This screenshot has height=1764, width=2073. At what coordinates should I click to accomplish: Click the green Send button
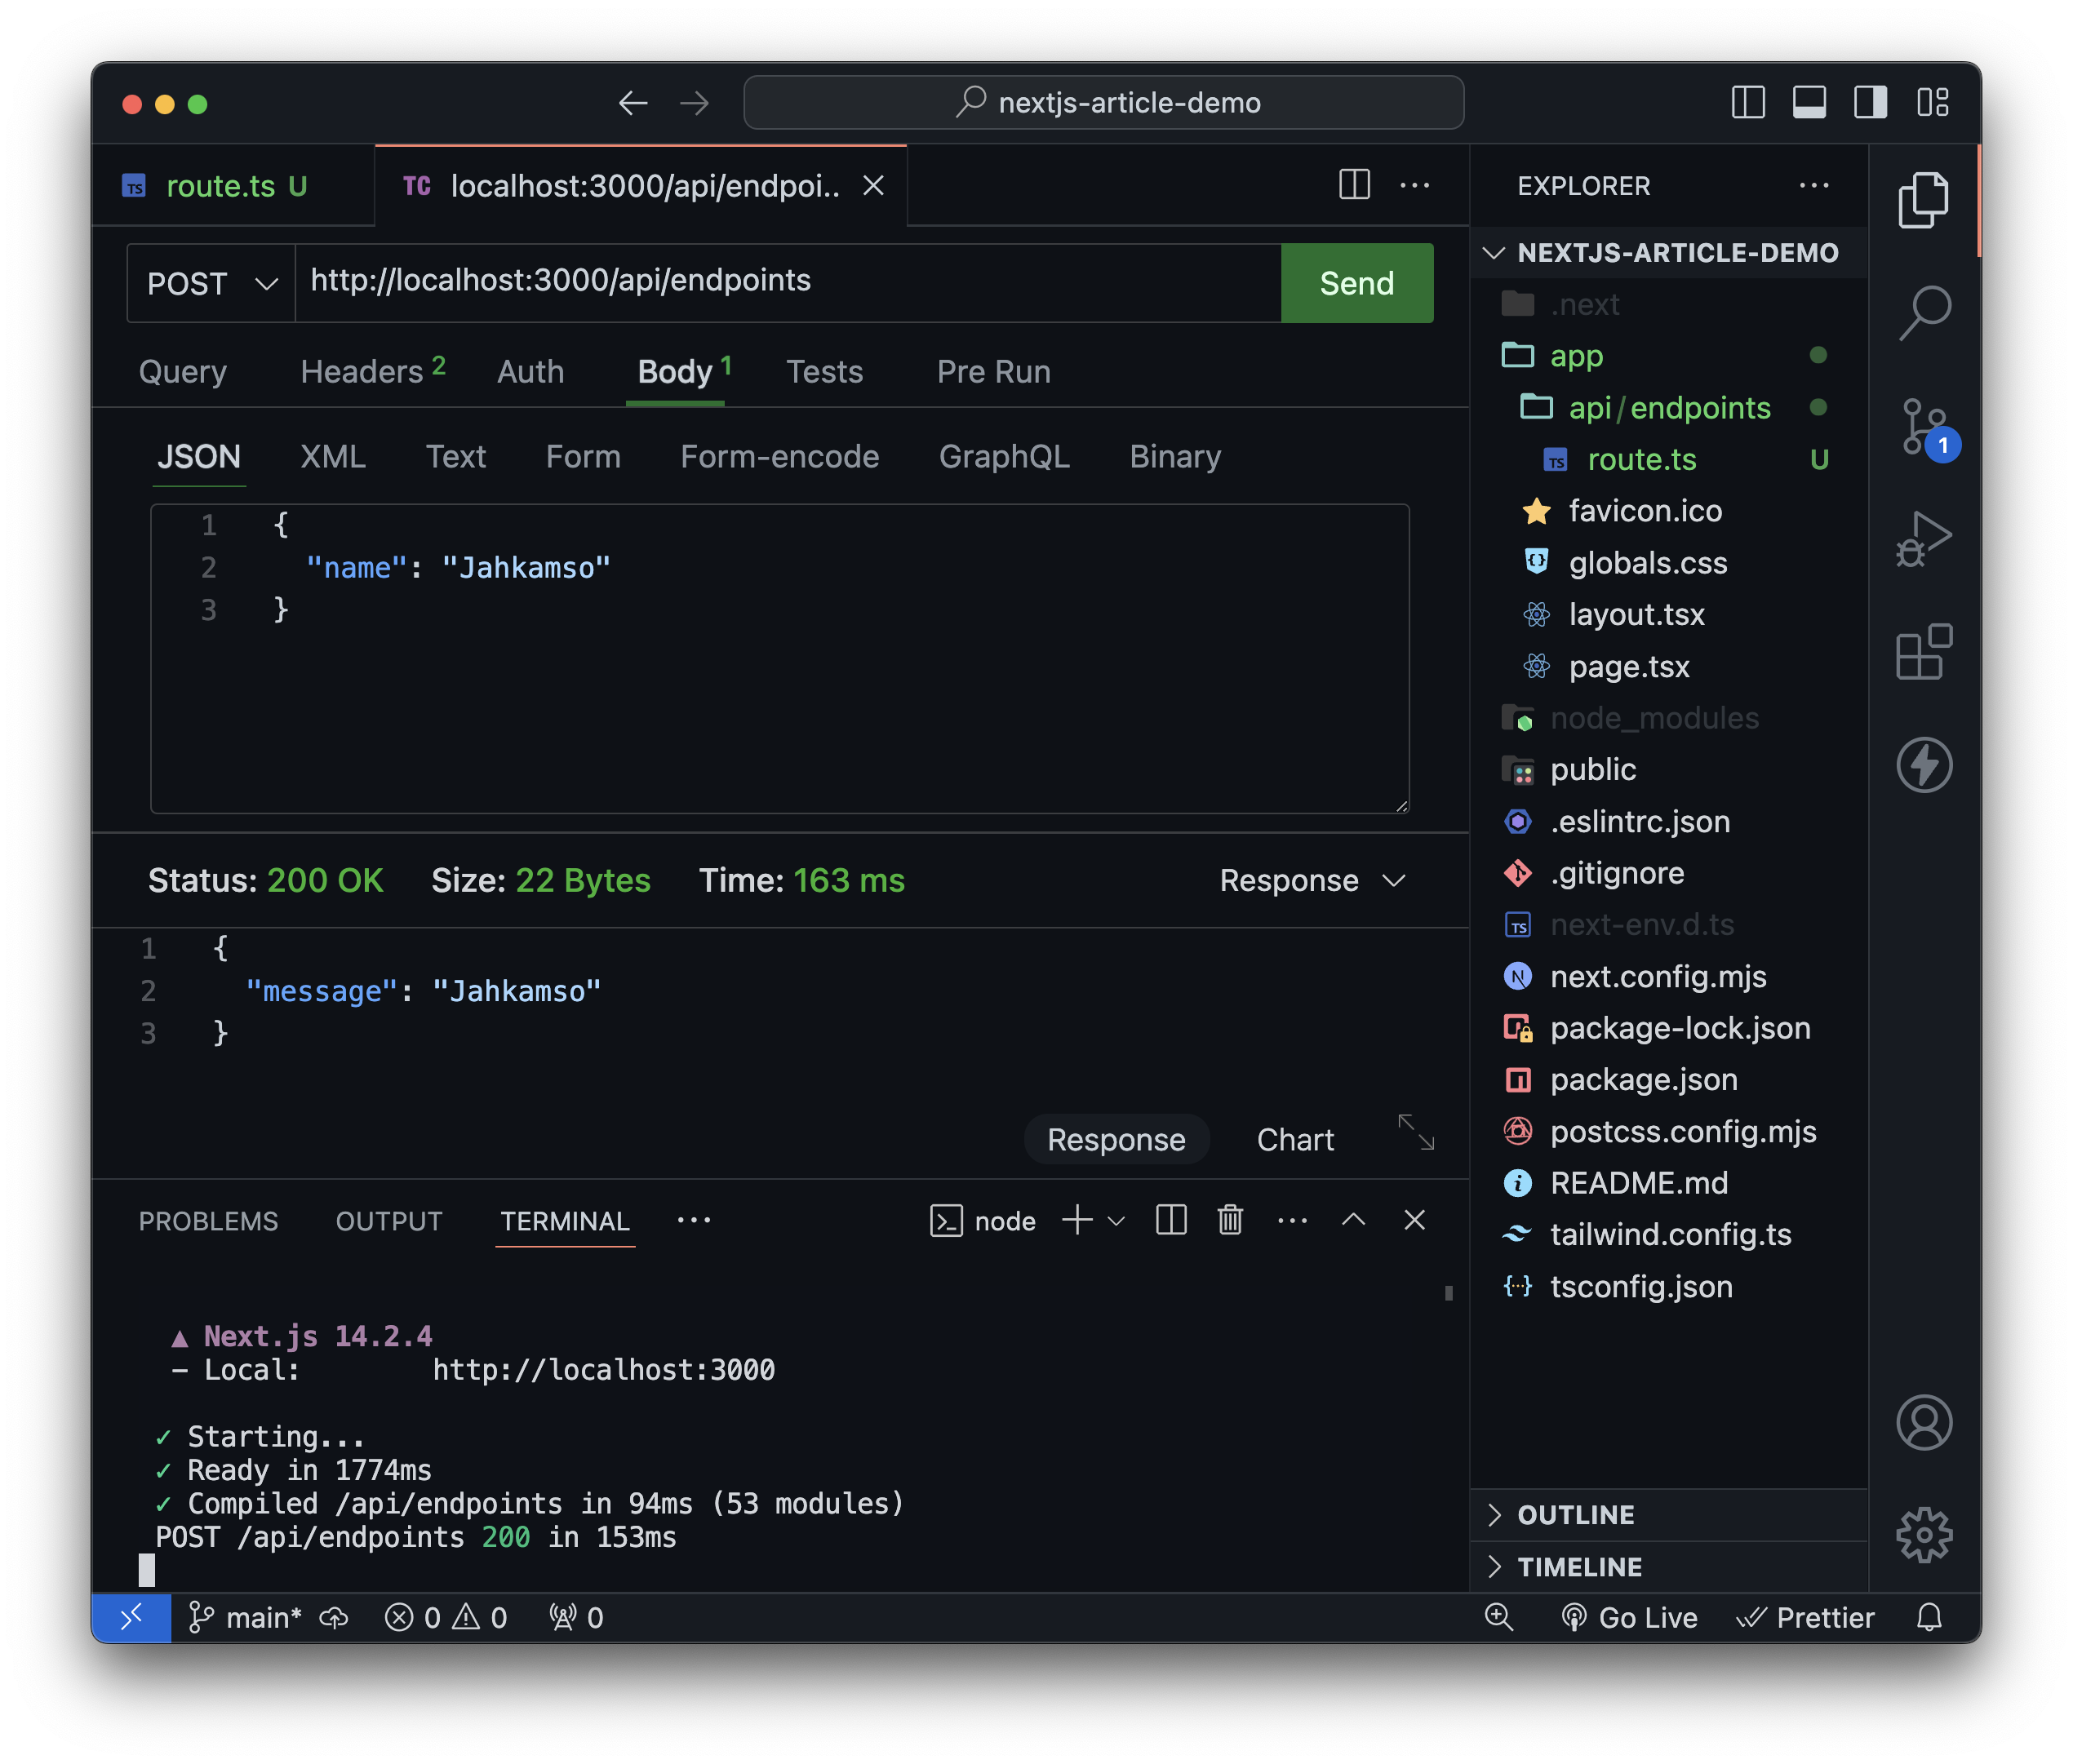coord(1356,284)
